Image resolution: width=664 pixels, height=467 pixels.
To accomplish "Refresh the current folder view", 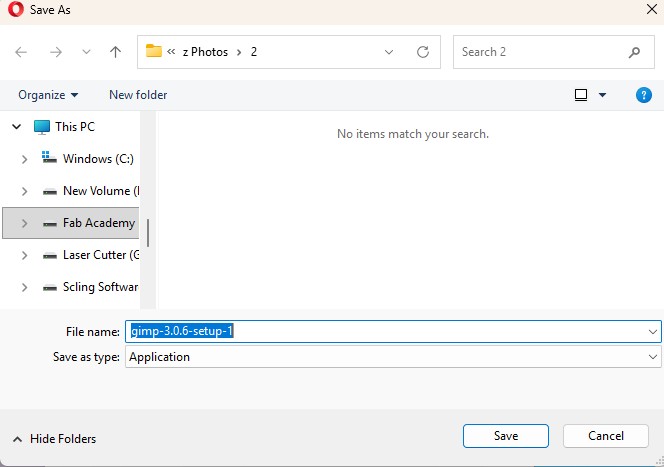I will [423, 52].
